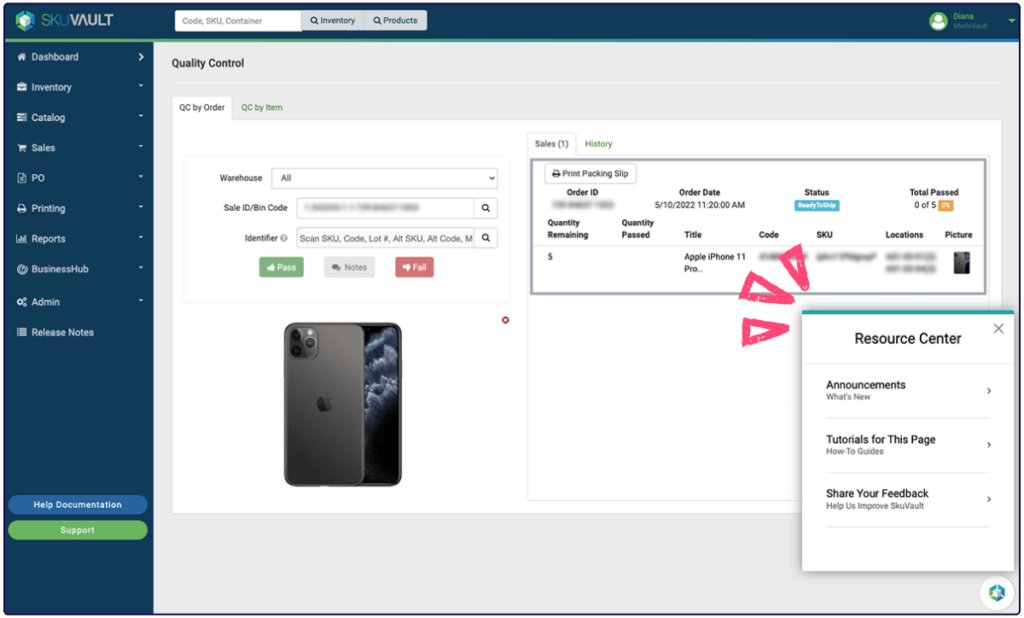This screenshot has height=618, width=1024.
Task: Click the ReadyToShip status badge
Action: 816,205
